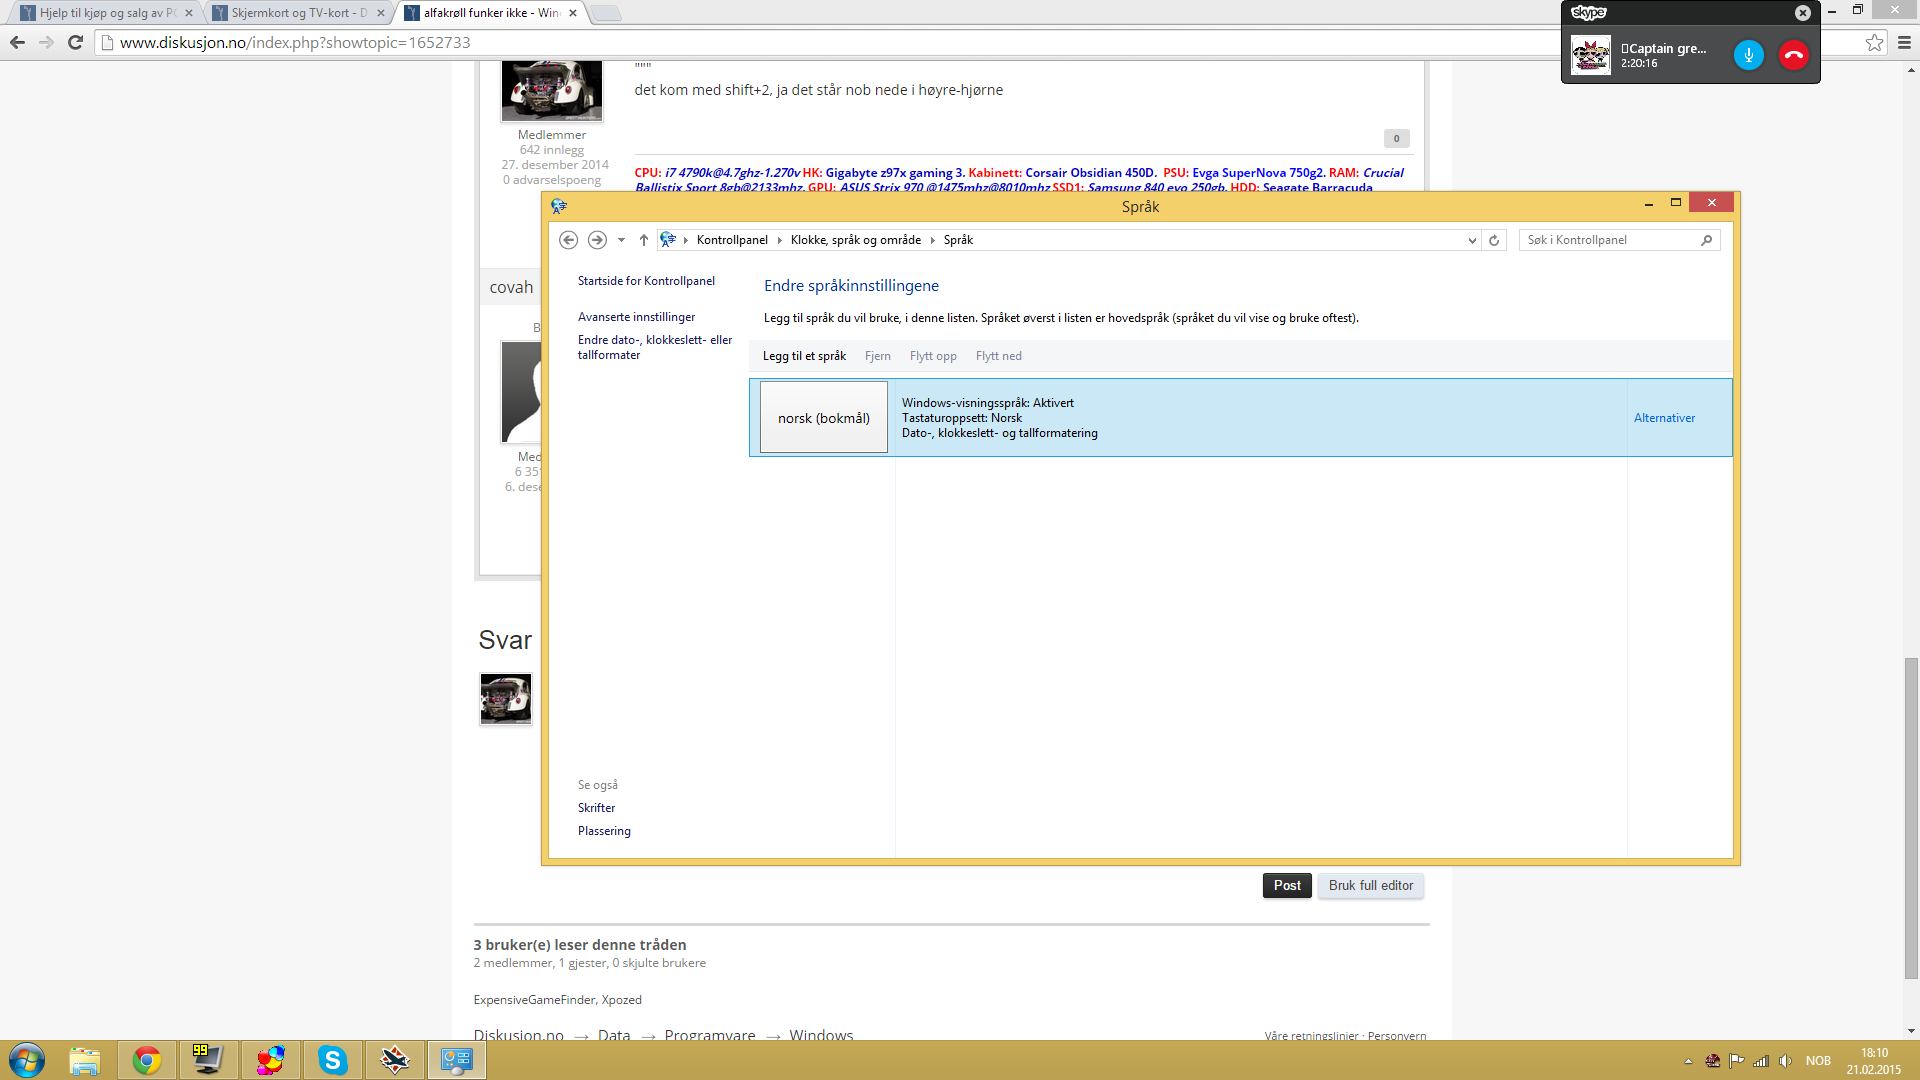Click Bruk full editor button

click(1371, 885)
